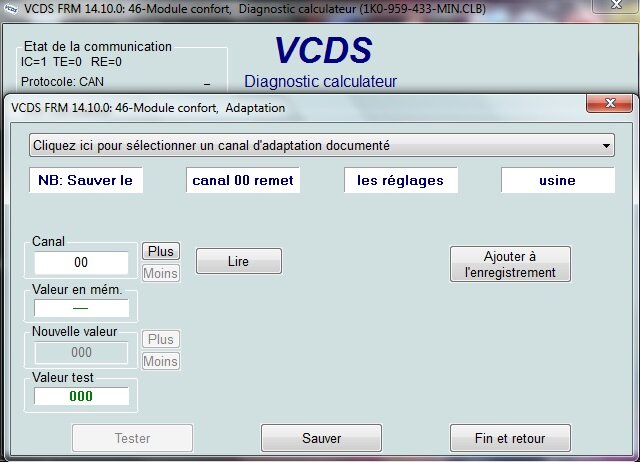Click the VCDS icon in main title bar
Viewport: 640px width, 462px height.
click(11, 9)
